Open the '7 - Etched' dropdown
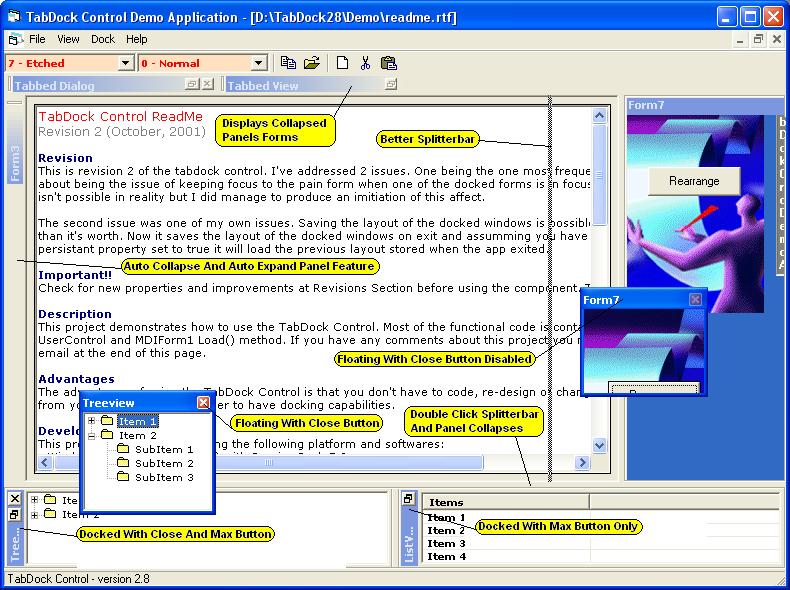This screenshot has height=590, width=790. (126, 63)
